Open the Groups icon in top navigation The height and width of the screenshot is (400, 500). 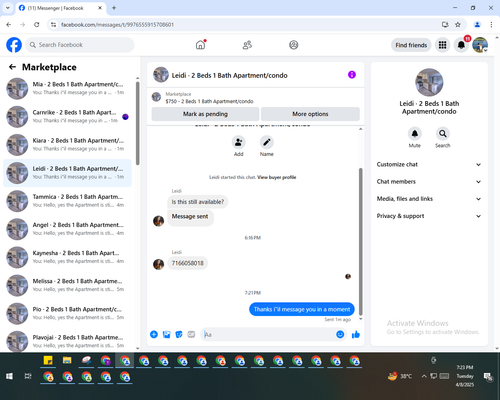pos(294,45)
